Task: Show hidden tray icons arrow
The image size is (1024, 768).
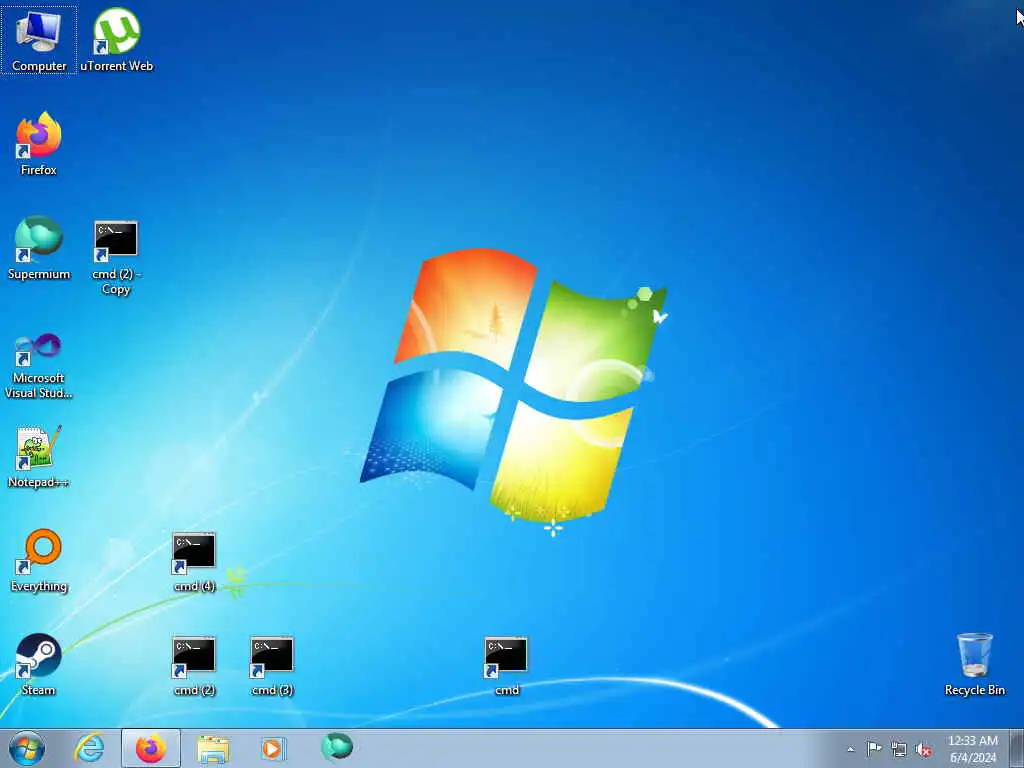Action: point(850,749)
